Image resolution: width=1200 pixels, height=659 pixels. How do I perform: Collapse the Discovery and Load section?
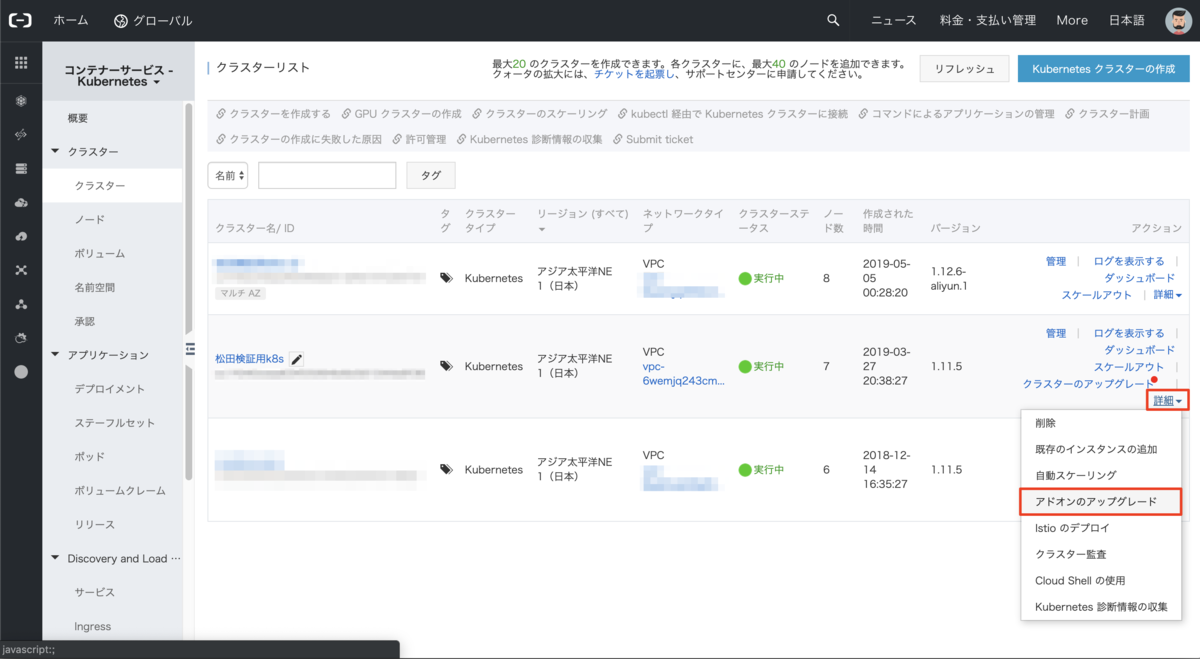coord(55,559)
